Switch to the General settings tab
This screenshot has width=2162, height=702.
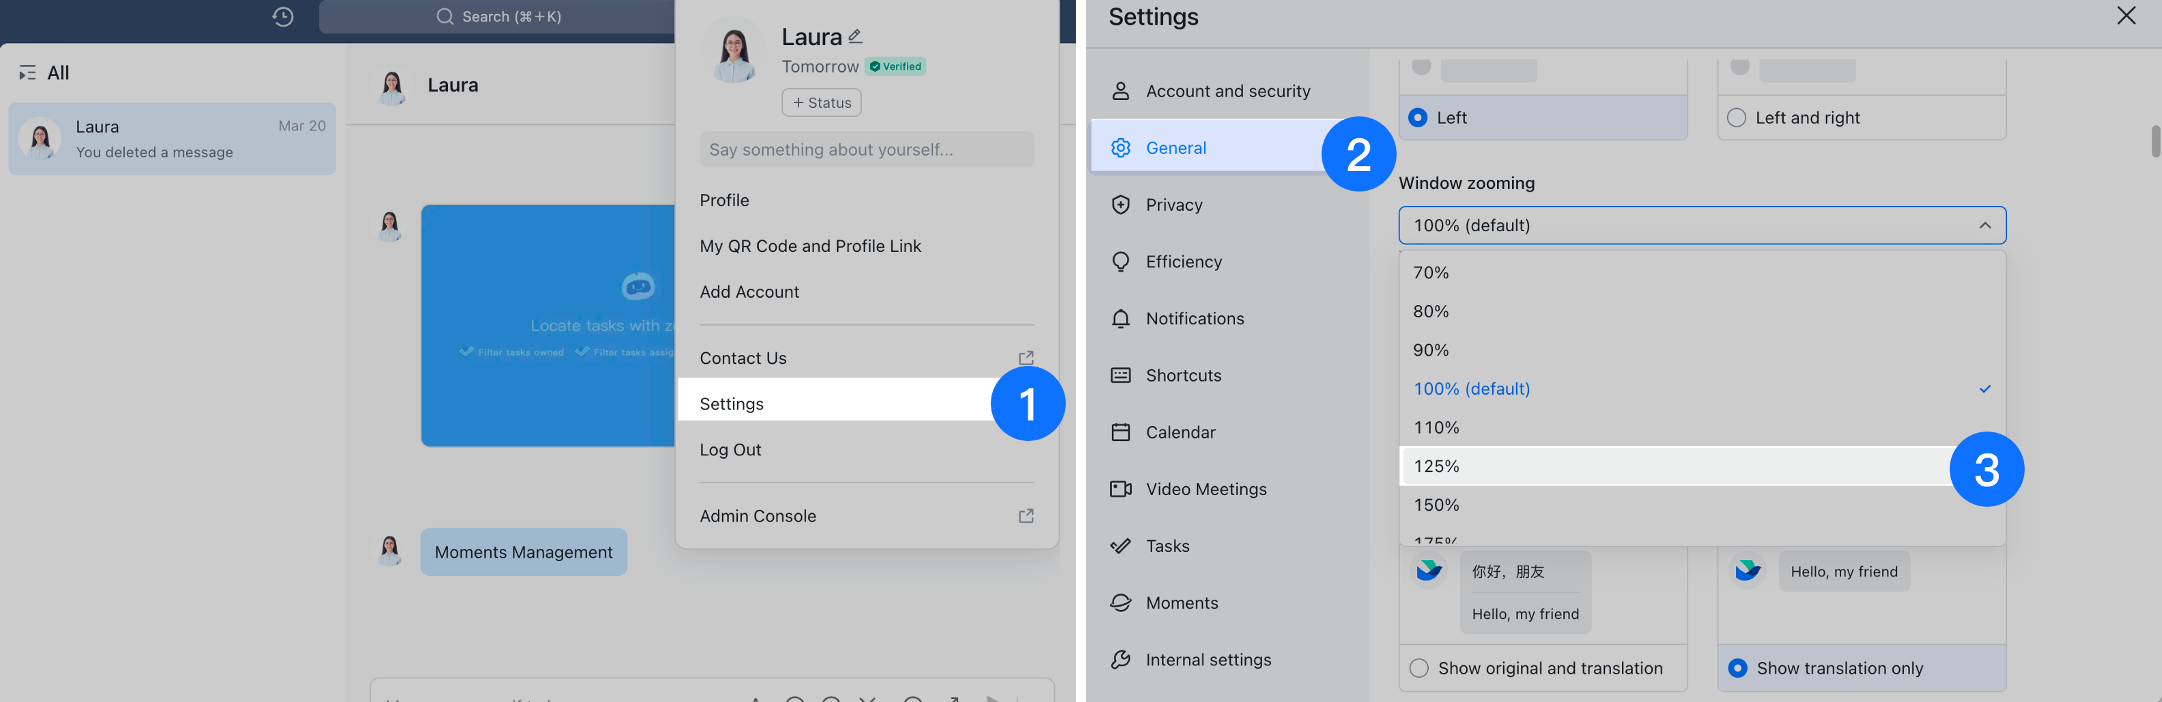(1176, 148)
